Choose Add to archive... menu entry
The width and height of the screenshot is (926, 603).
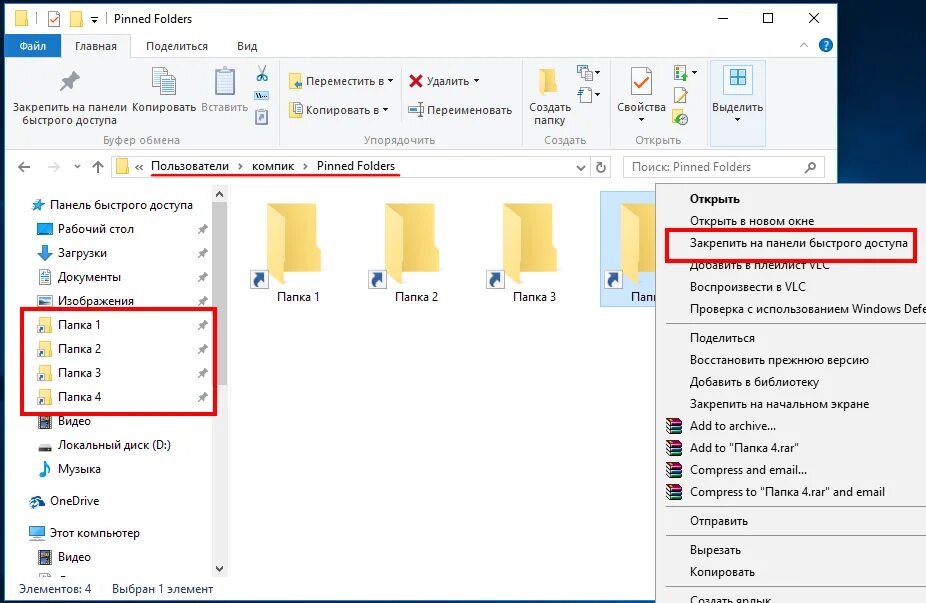coord(733,426)
